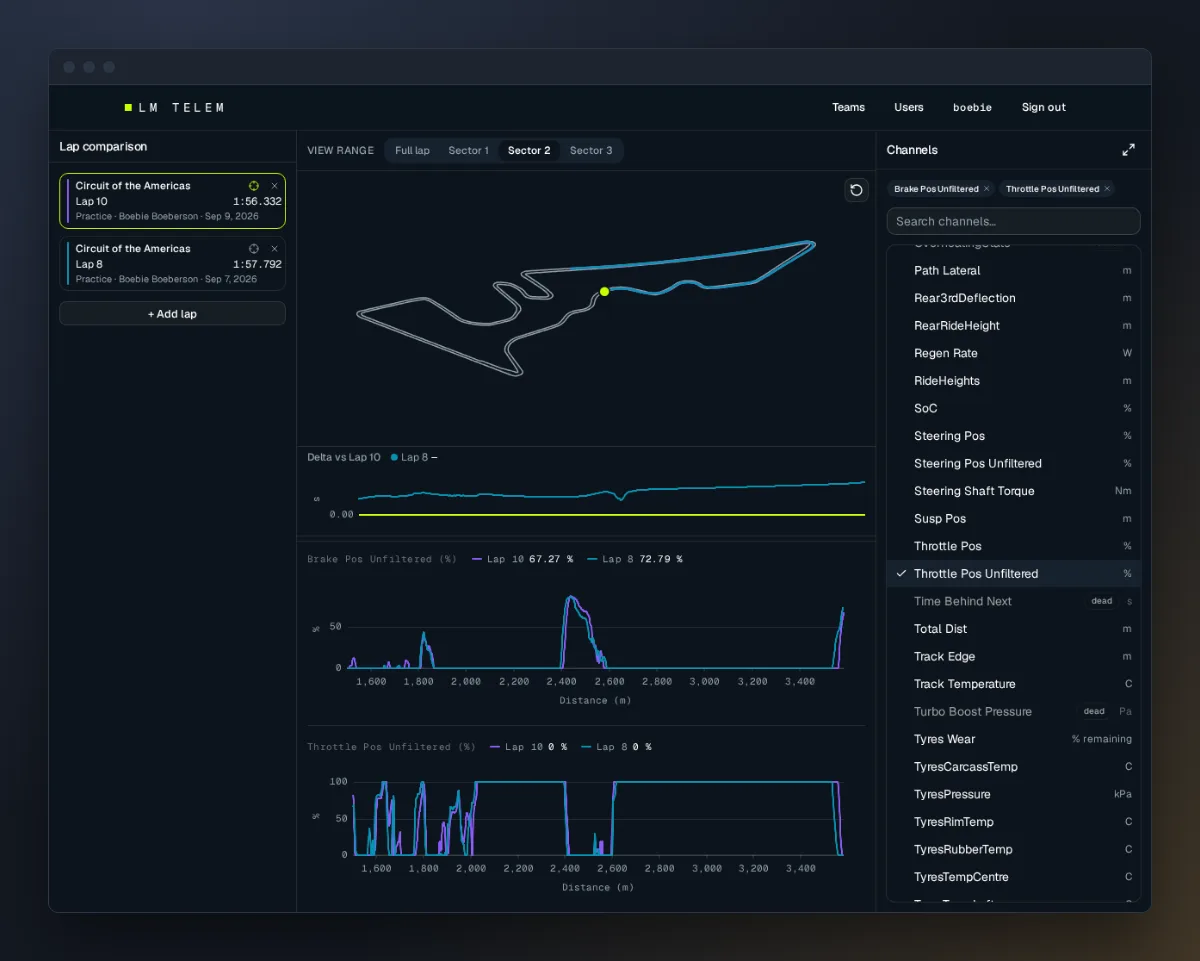Click the reference target icon on Lap 10 card
Image resolution: width=1200 pixels, height=961 pixels.
(x=254, y=186)
